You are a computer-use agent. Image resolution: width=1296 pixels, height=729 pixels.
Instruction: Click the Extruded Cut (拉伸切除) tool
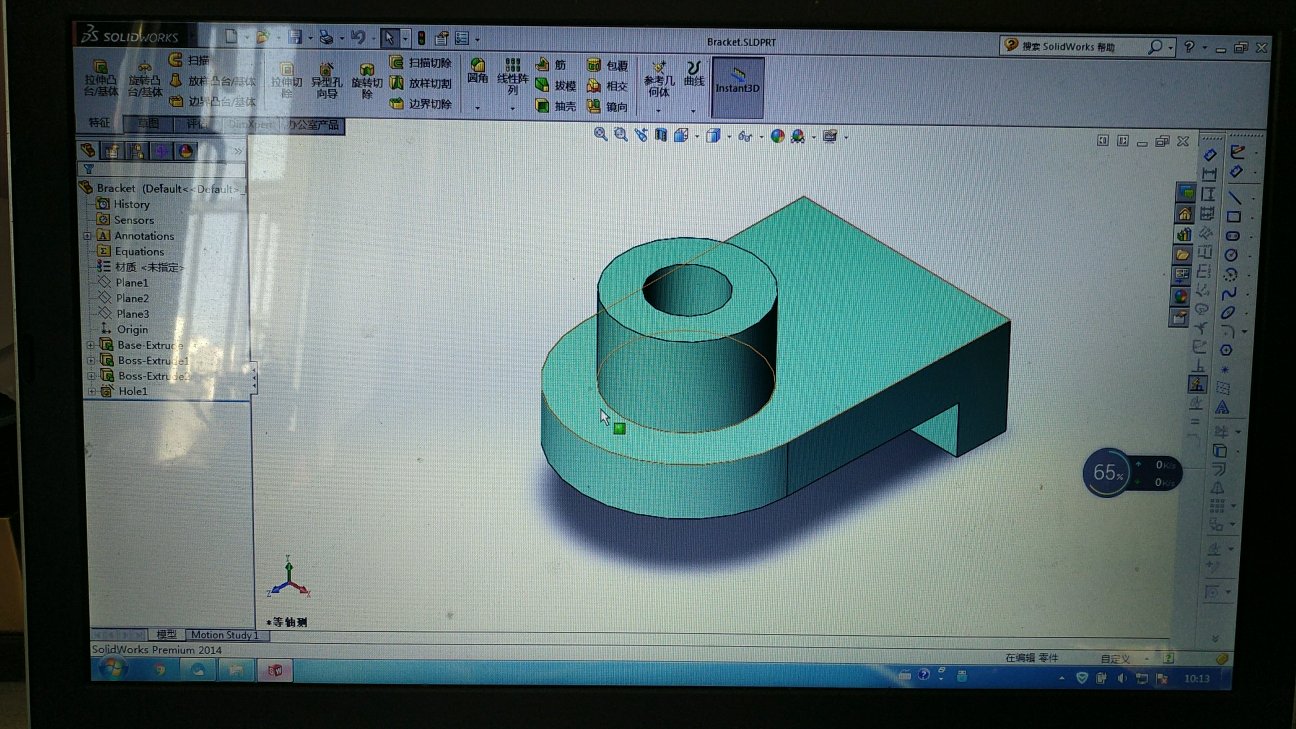pyautogui.click(x=287, y=80)
